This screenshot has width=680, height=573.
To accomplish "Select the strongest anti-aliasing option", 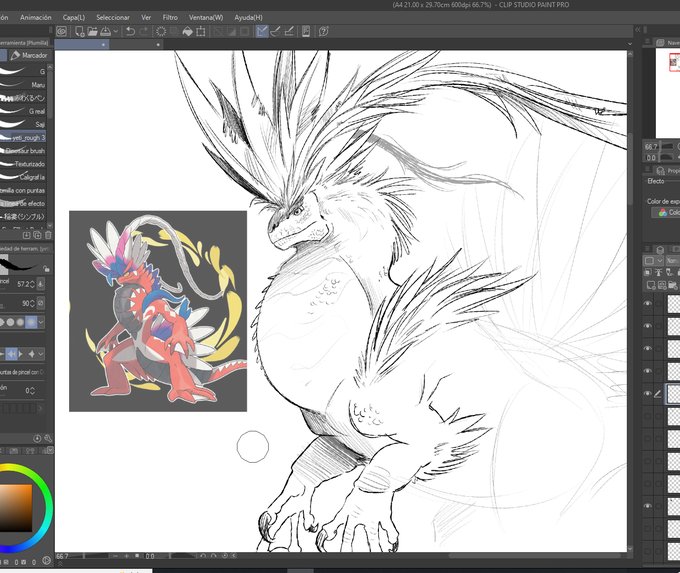I will [x=31, y=322].
